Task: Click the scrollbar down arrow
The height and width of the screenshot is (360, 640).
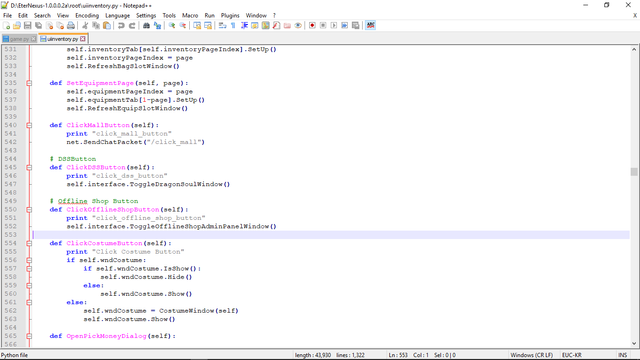Action: pyautogui.click(x=634, y=344)
